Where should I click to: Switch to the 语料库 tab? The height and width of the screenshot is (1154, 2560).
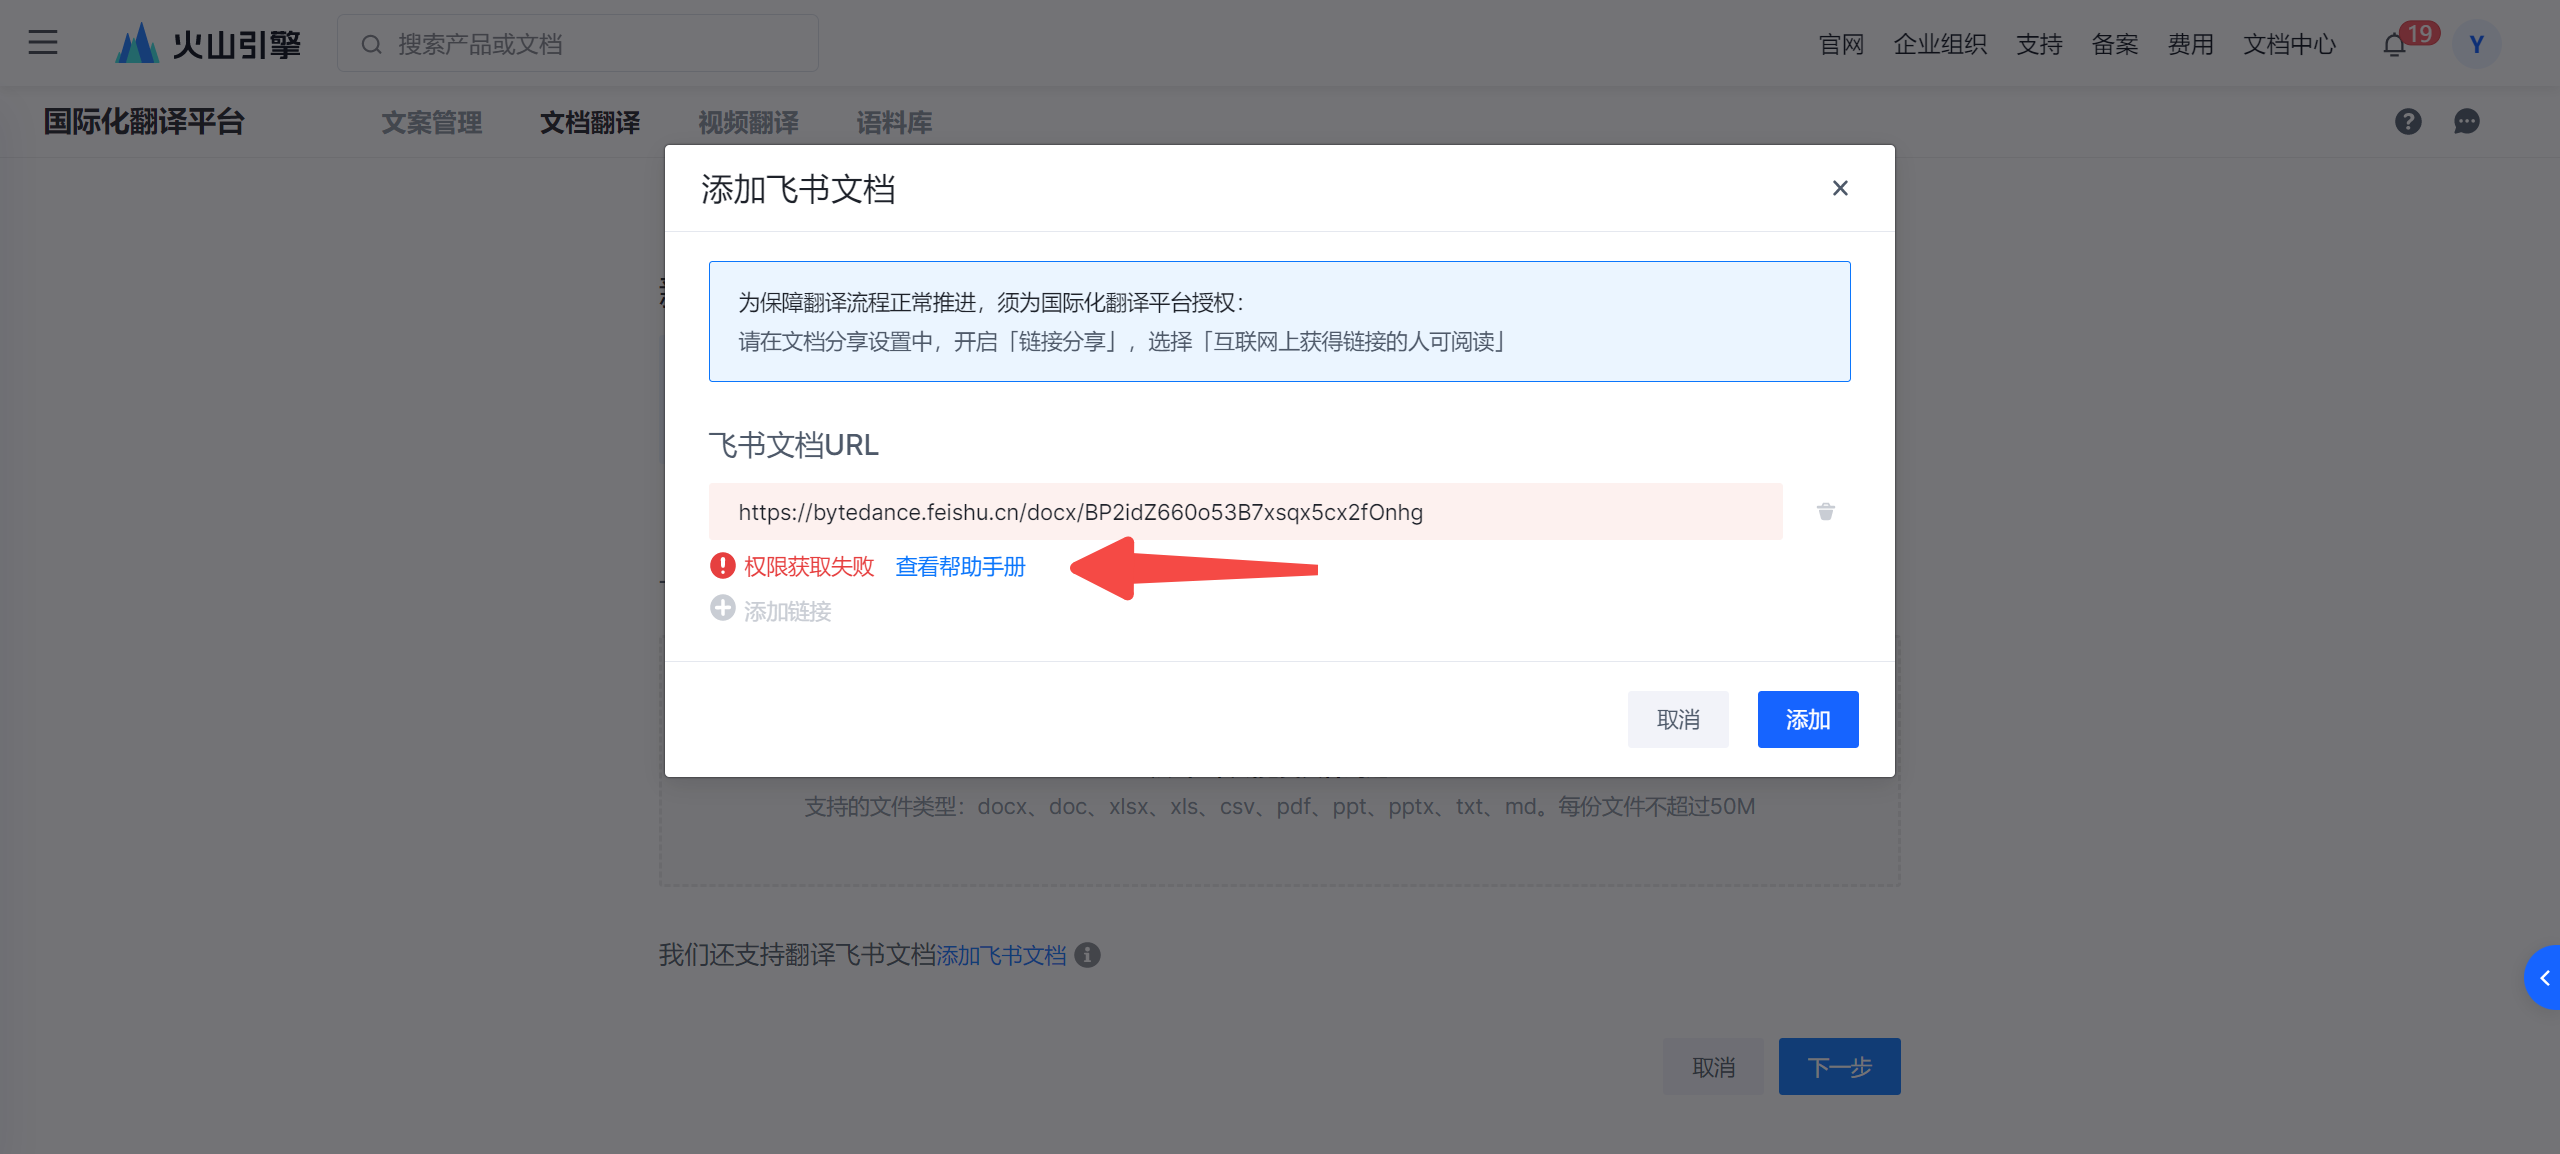point(894,122)
